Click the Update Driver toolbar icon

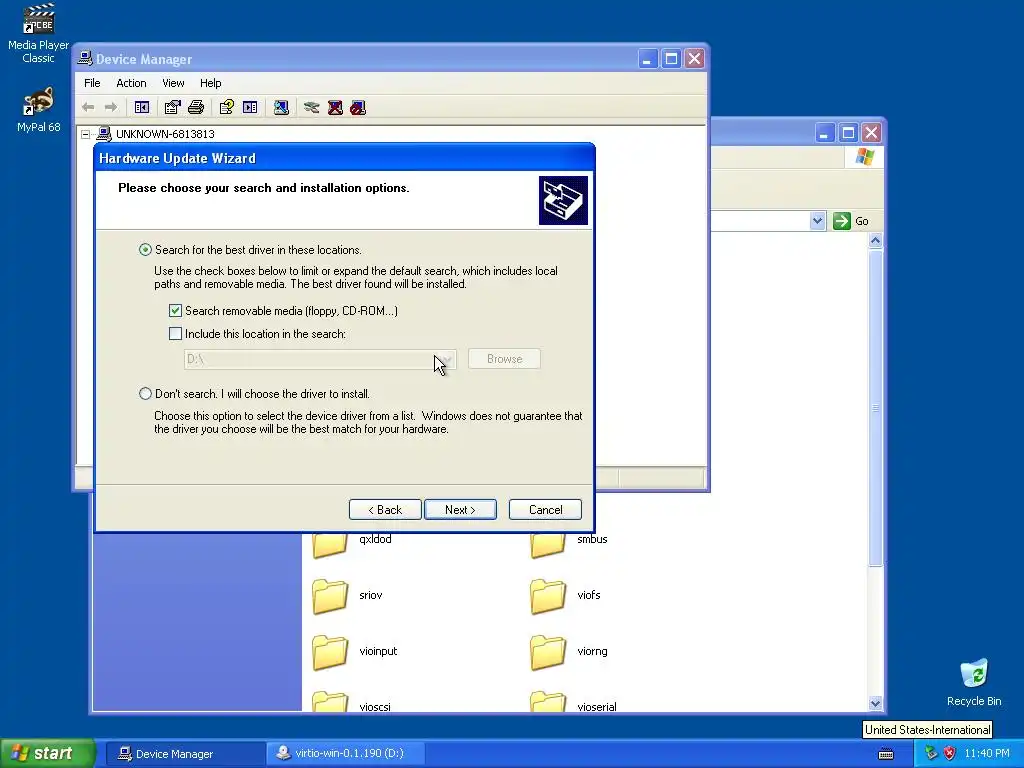click(312, 107)
